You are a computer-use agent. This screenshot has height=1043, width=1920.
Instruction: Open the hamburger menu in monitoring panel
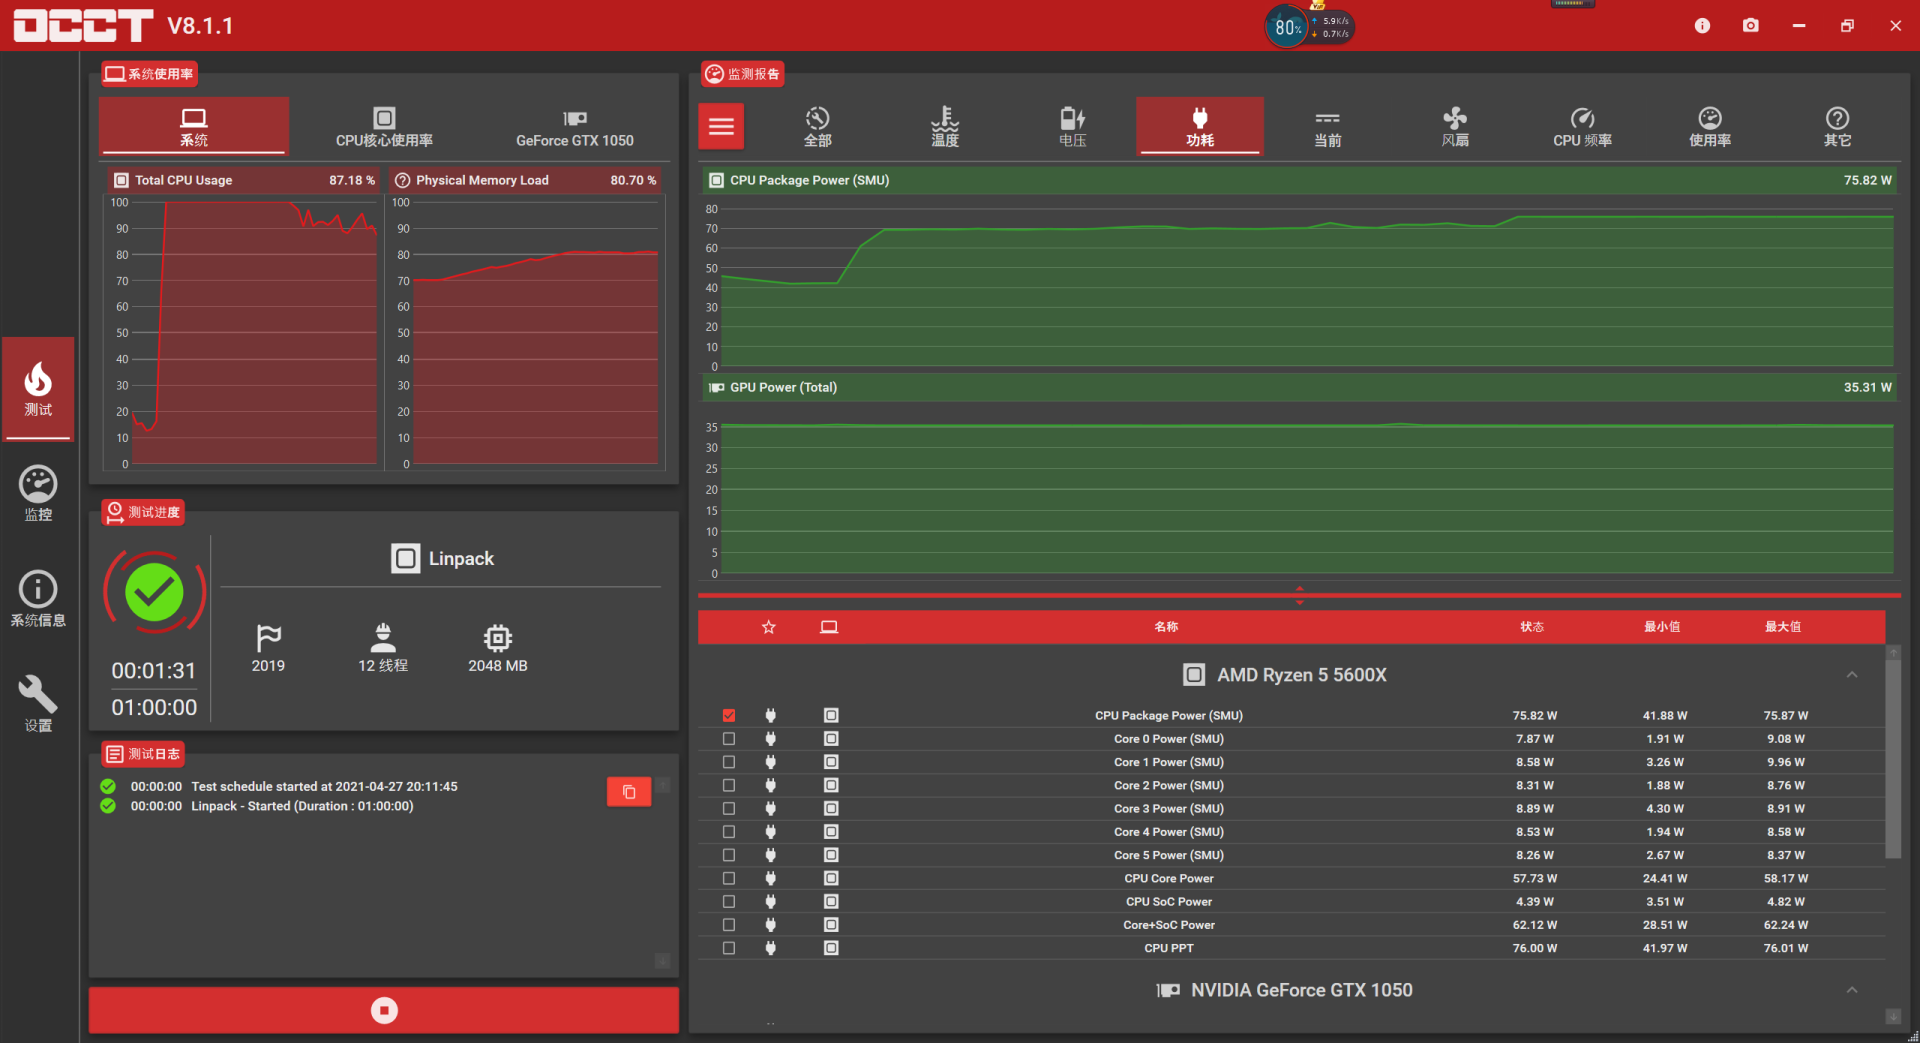(721, 127)
